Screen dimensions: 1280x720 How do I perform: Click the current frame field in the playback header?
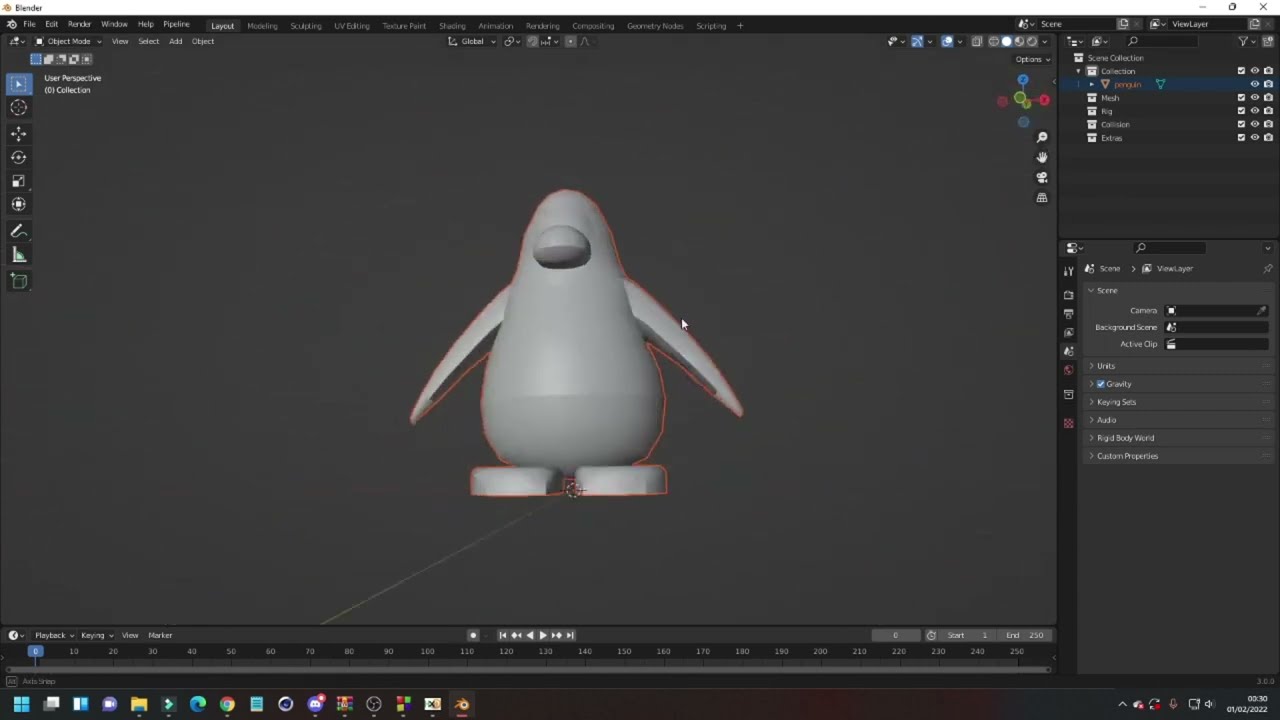[895, 635]
